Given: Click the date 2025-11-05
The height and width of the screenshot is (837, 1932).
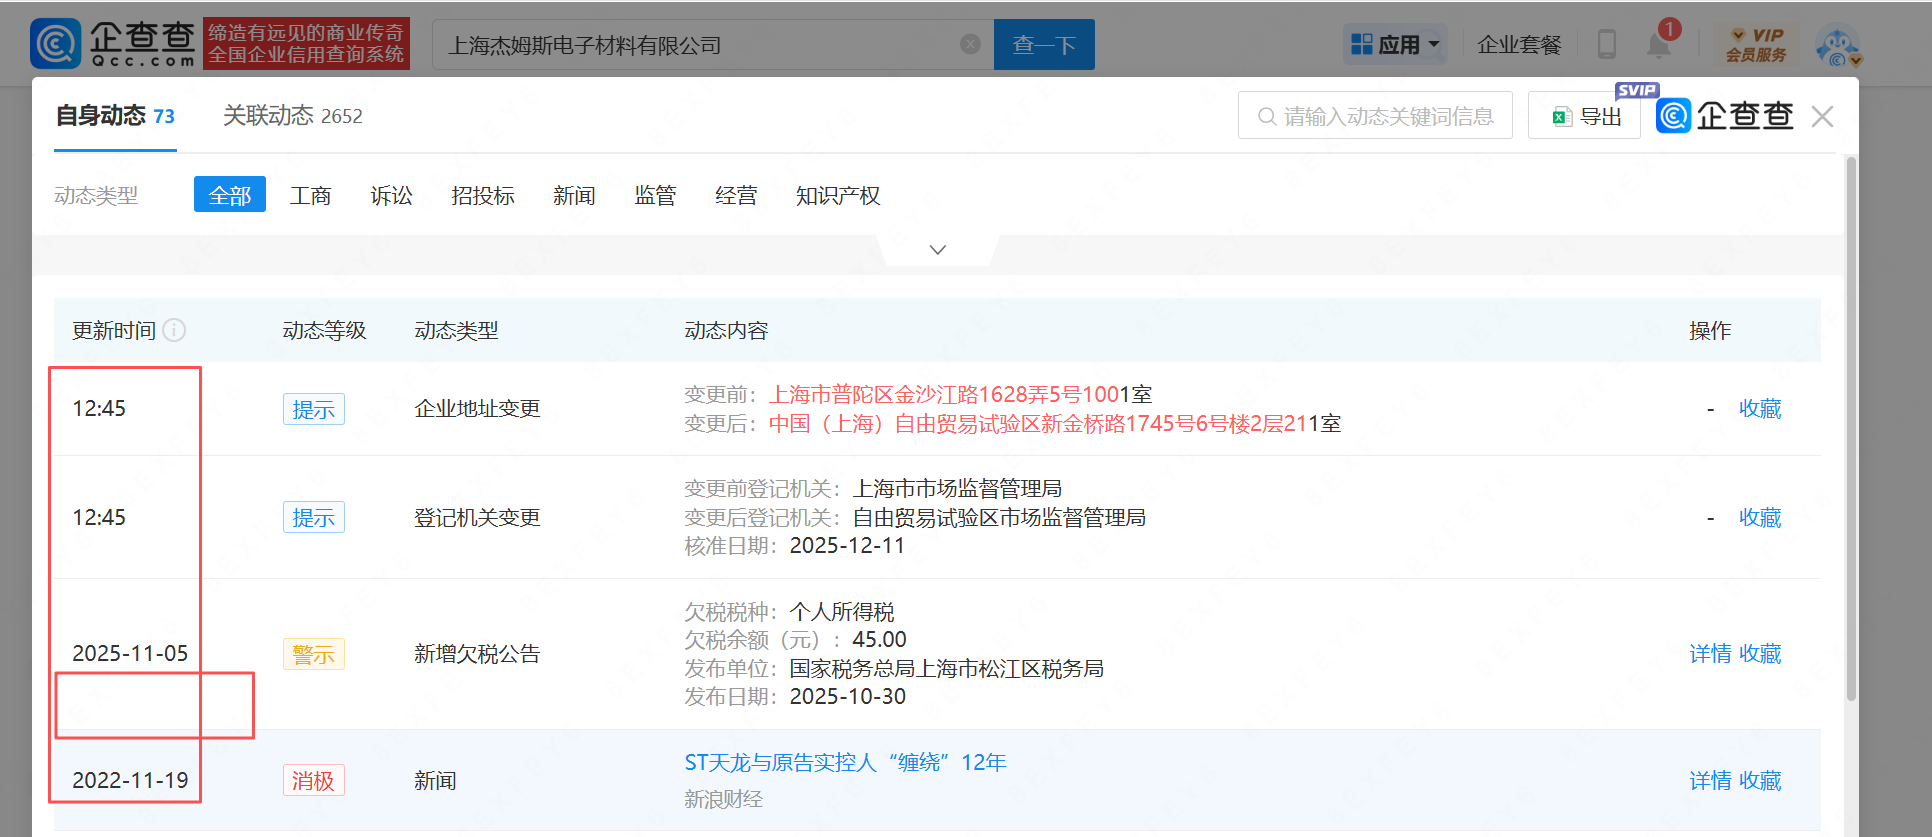Looking at the screenshot, I should click(130, 653).
